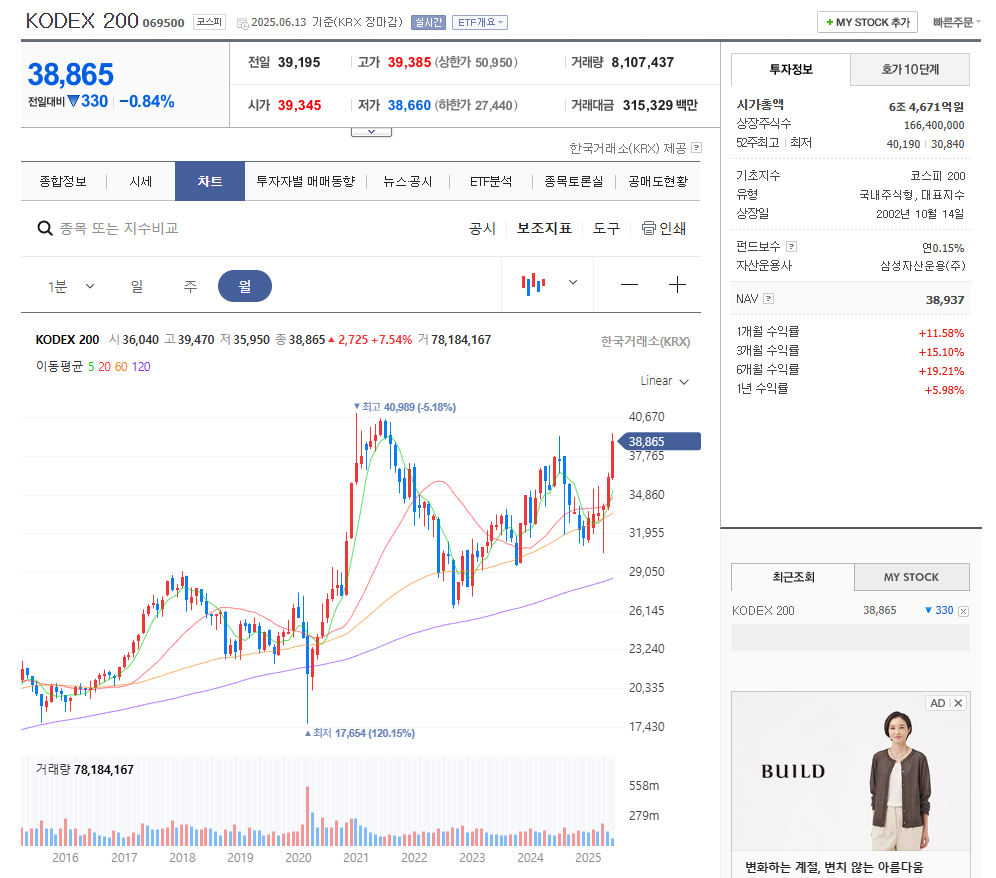
Task: Open 종목토론실 tab
Action: 574,182
